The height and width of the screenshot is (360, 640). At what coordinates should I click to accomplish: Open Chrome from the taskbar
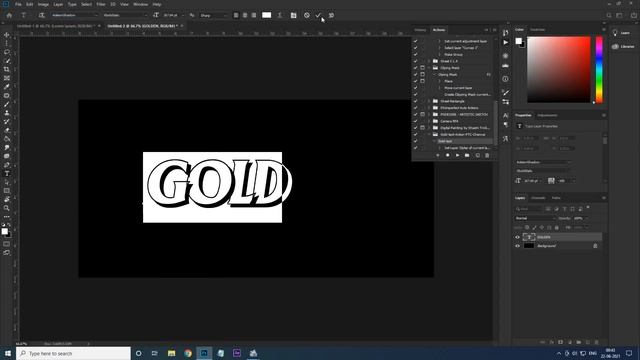coord(188,353)
